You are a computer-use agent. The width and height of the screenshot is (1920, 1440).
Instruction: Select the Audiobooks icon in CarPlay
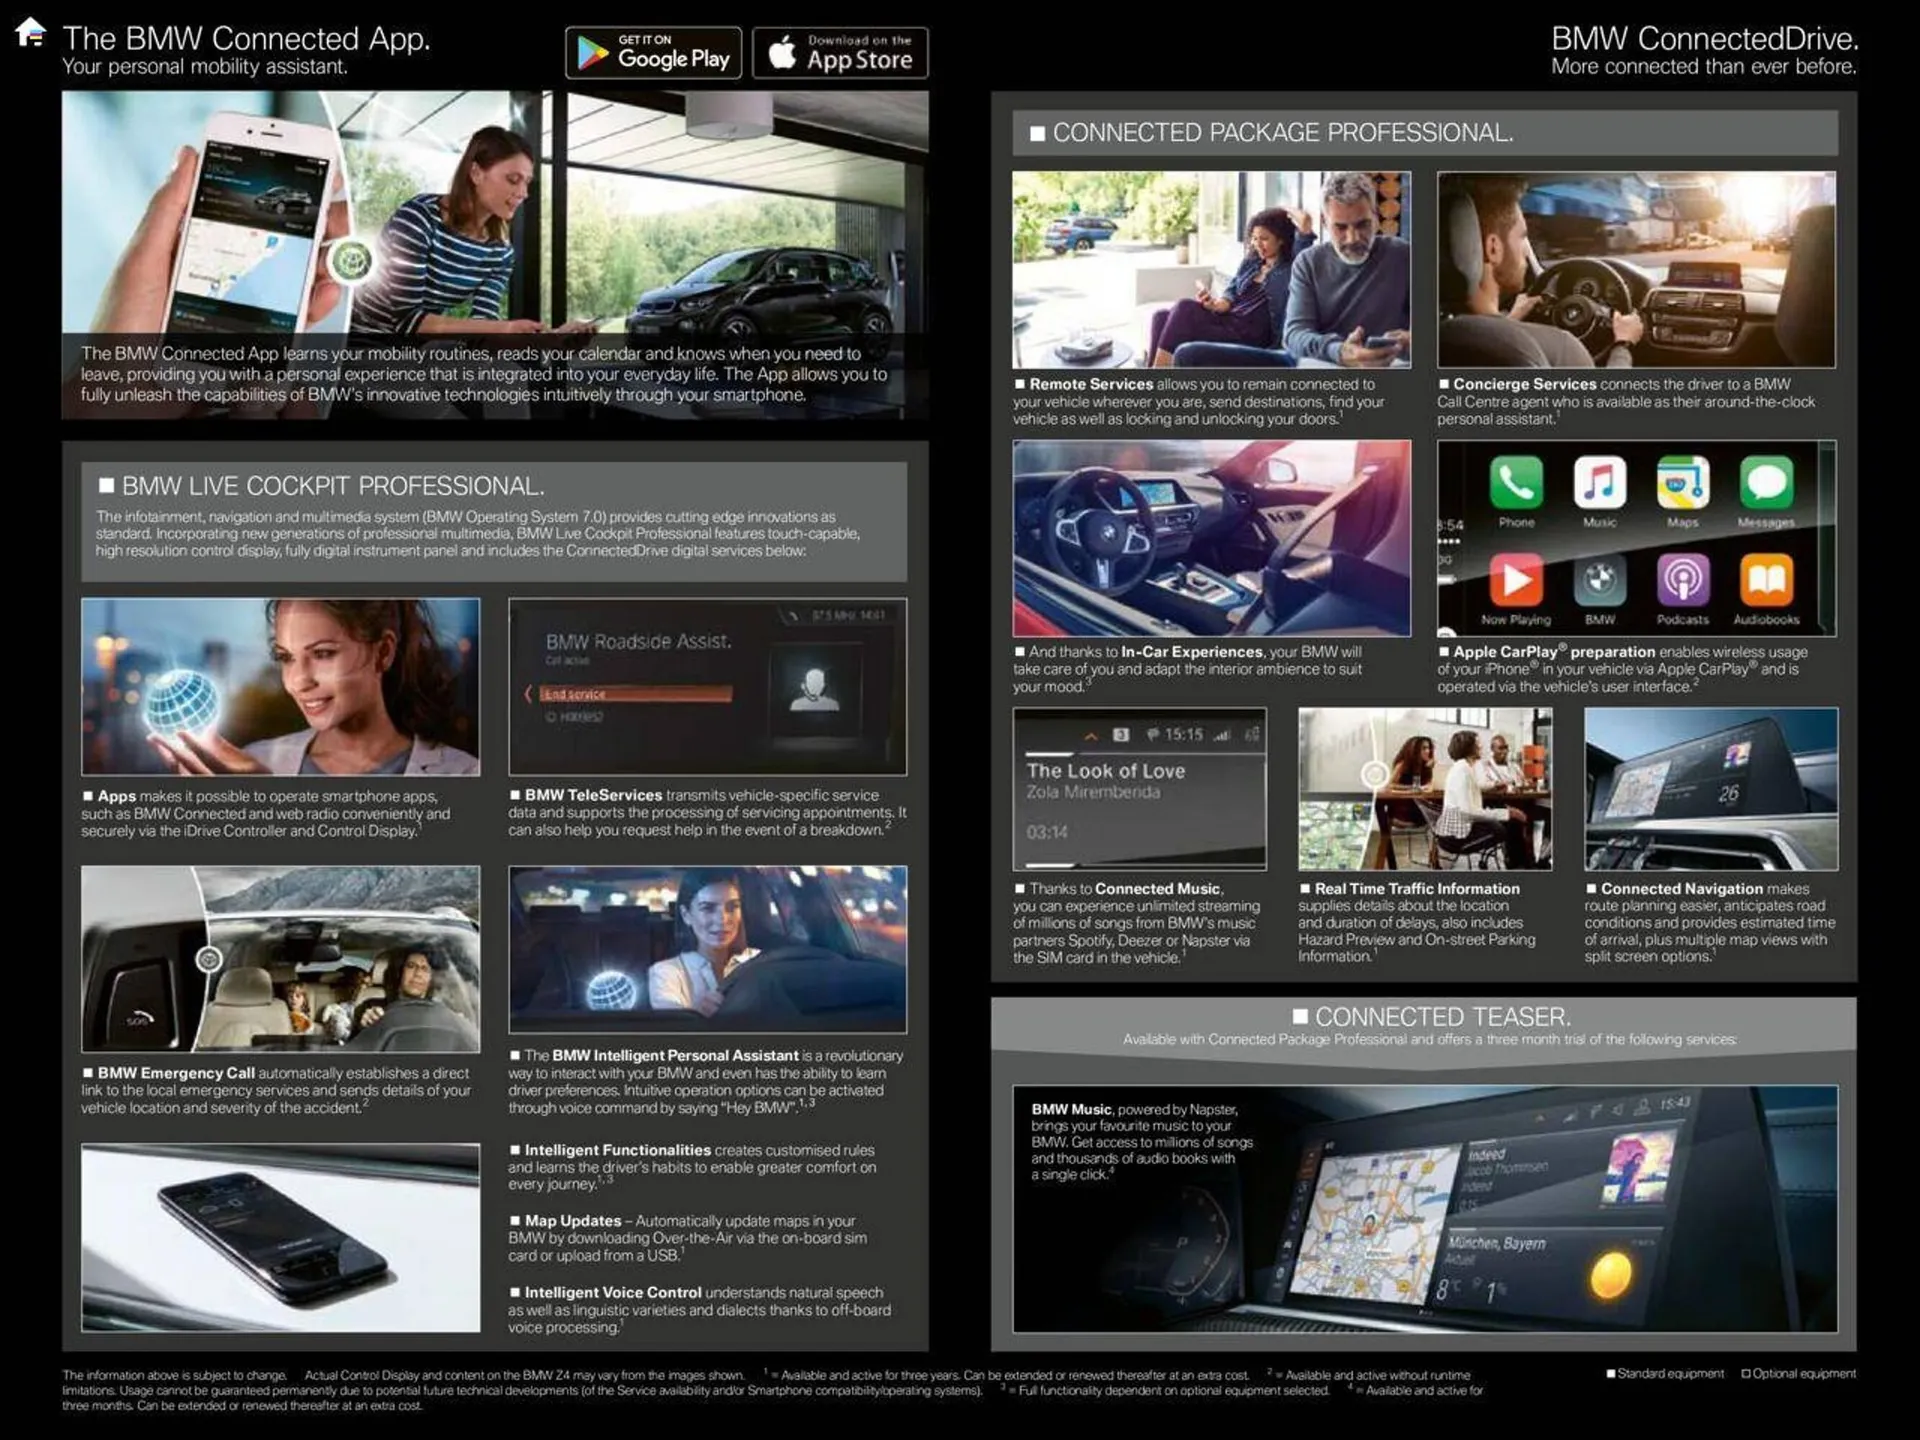[1766, 582]
